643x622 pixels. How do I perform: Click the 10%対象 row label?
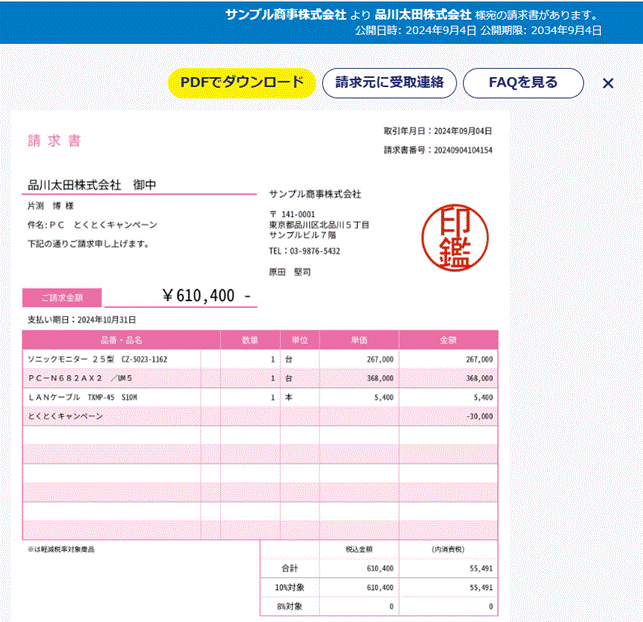[x=290, y=588]
